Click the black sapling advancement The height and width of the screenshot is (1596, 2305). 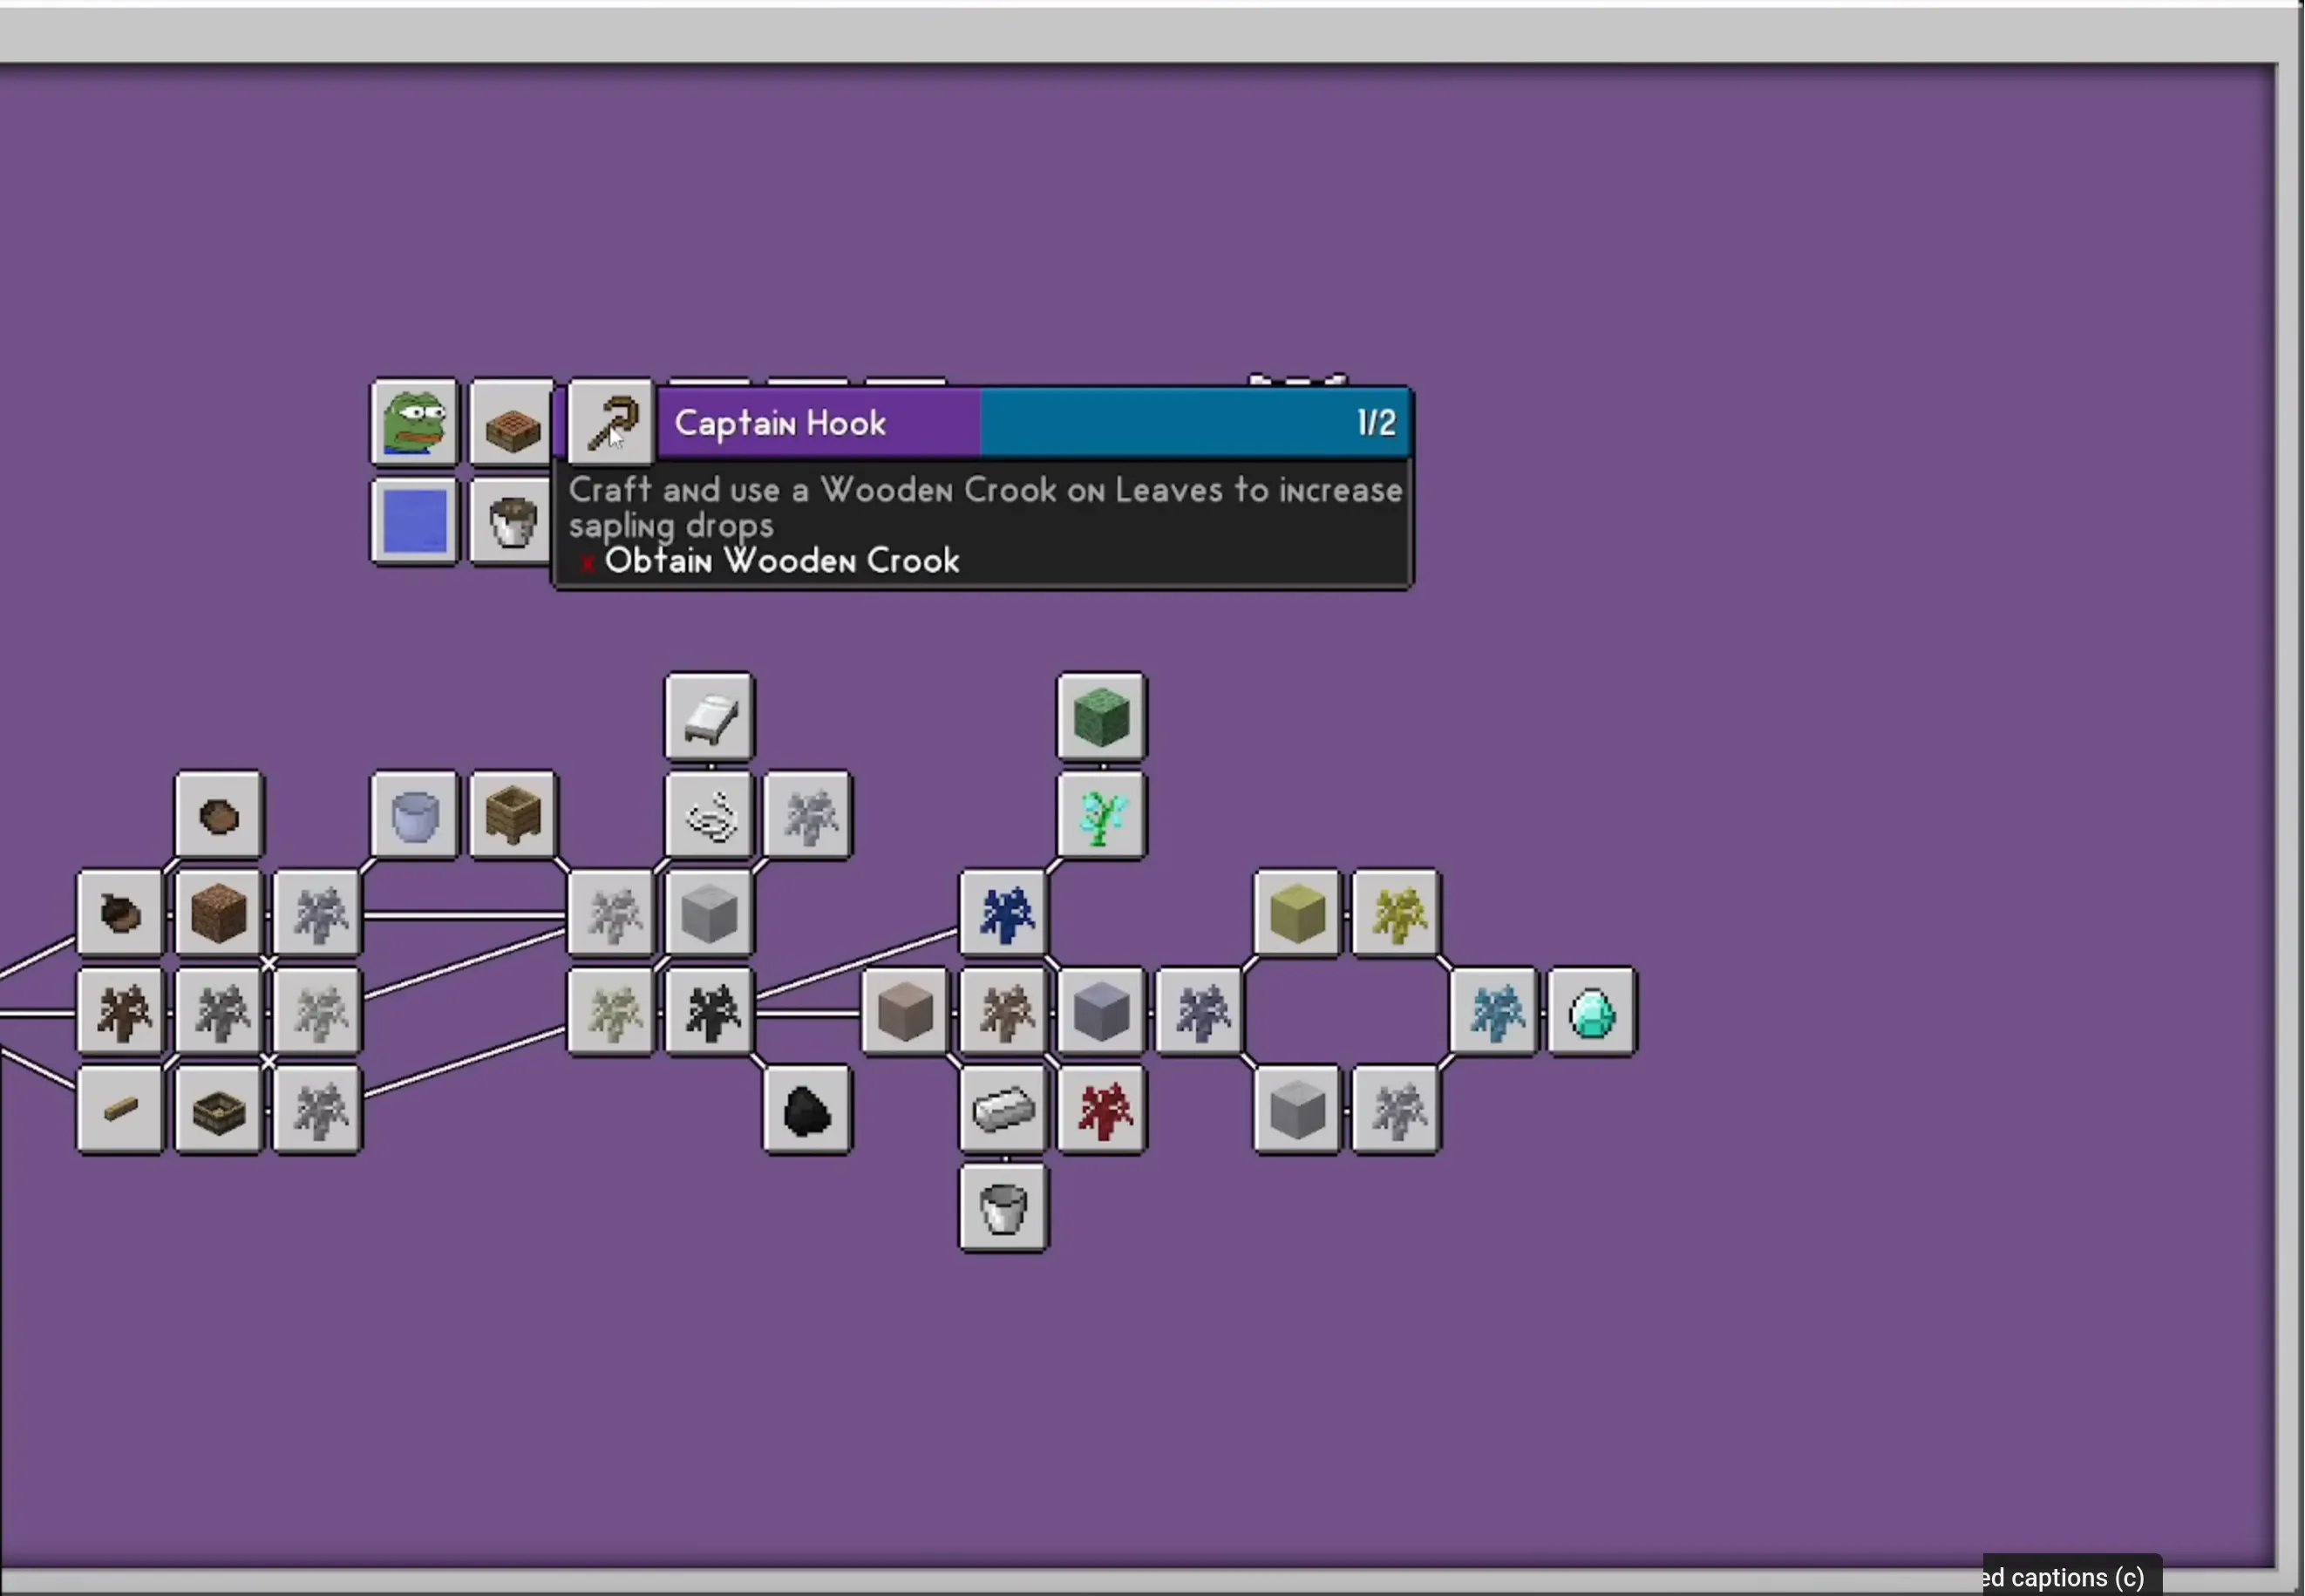click(709, 1011)
